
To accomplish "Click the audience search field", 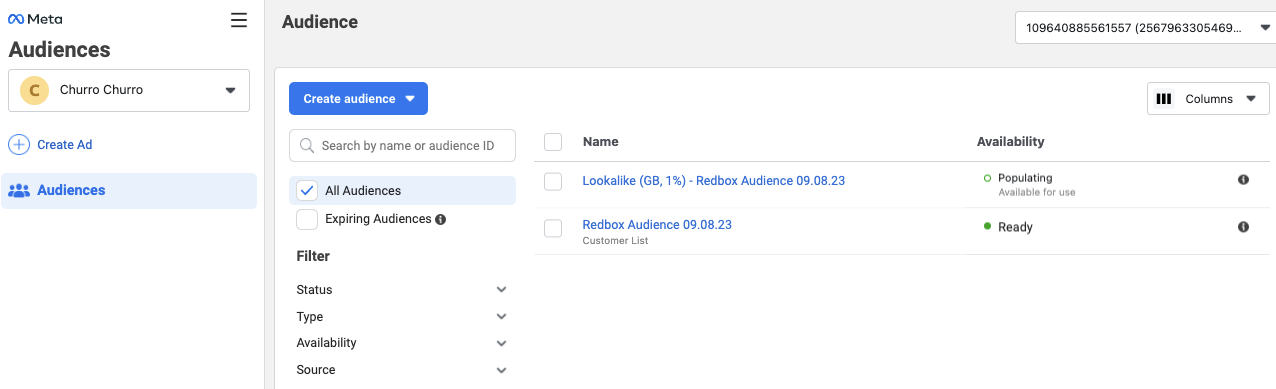I will (x=403, y=146).
